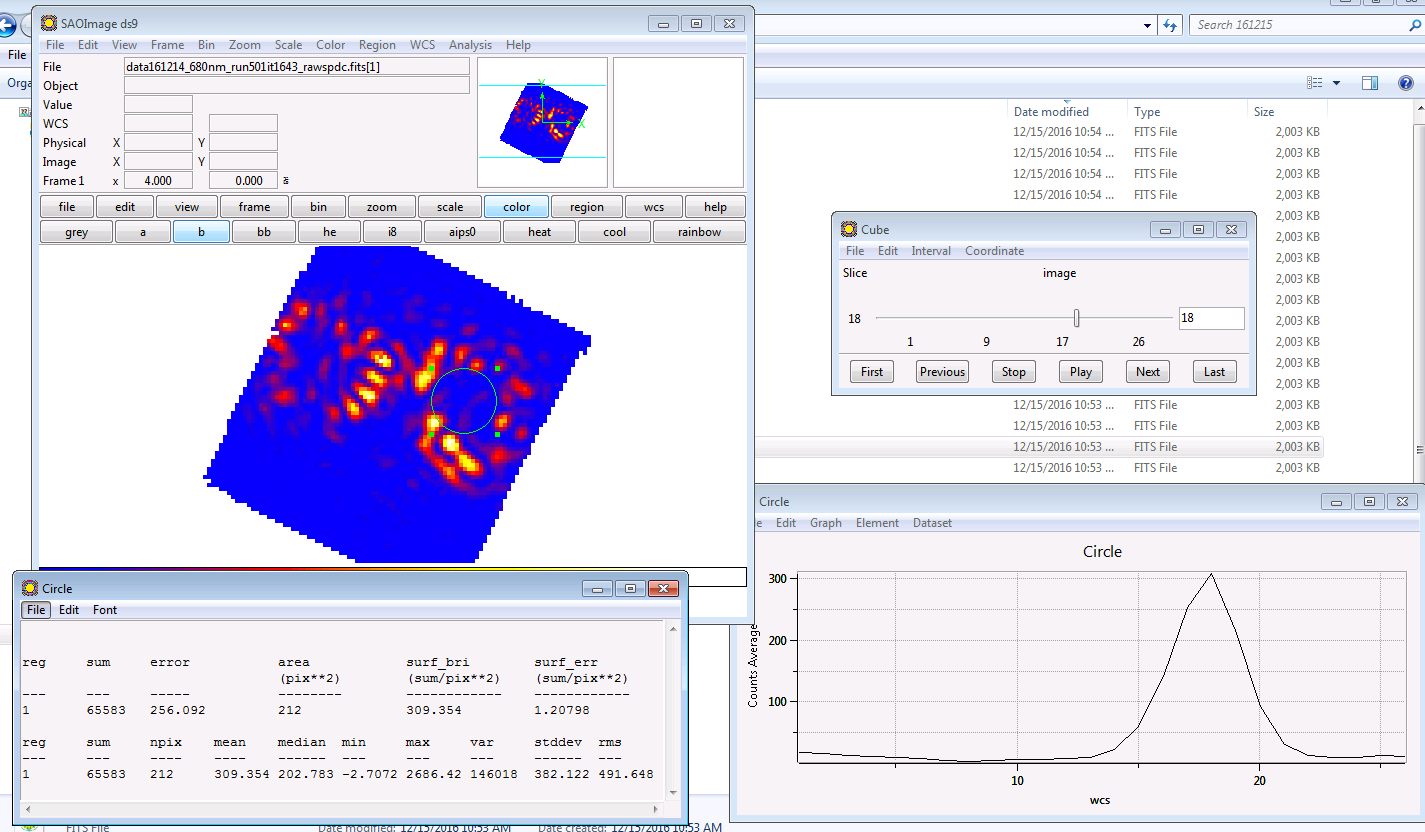Image resolution: width=1425 pixels, height=832 pixels.
Task: Select the 'aips0' colormap
Action: click(x=461, y=232)
